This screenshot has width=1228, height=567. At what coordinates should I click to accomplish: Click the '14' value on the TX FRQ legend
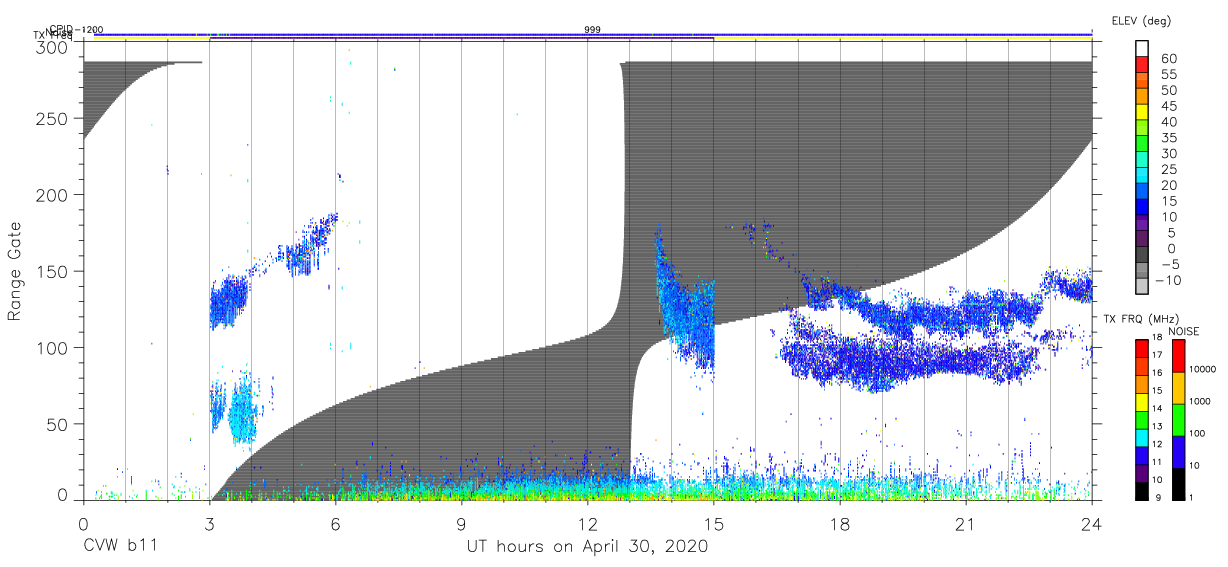[1158, 408]
